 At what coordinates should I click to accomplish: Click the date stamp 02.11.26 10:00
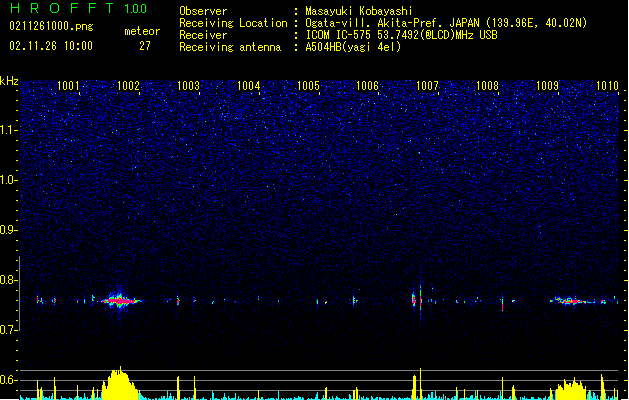51,46
